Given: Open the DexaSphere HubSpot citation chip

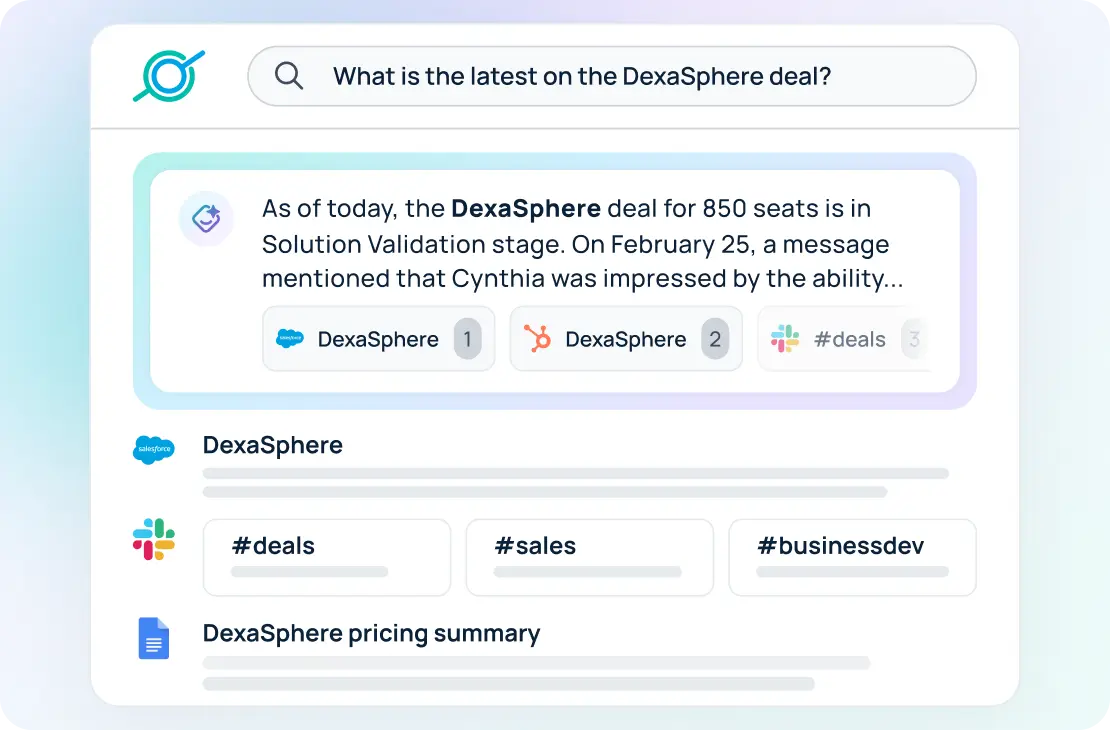Looking at the screenshot, I should click(x=626, y=339).
